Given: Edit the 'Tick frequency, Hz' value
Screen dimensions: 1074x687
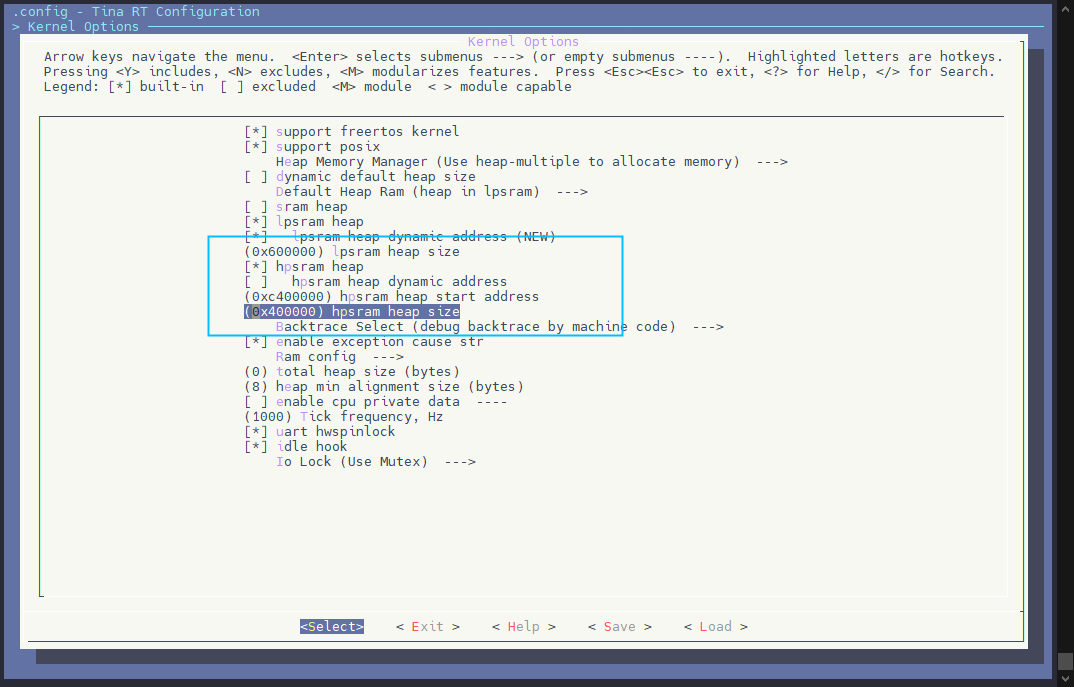Looking at the screenshot, I should 344,417.
